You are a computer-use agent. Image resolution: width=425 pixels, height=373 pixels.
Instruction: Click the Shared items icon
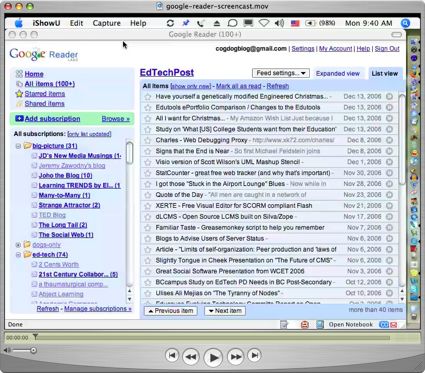click(x=19, y=104)
